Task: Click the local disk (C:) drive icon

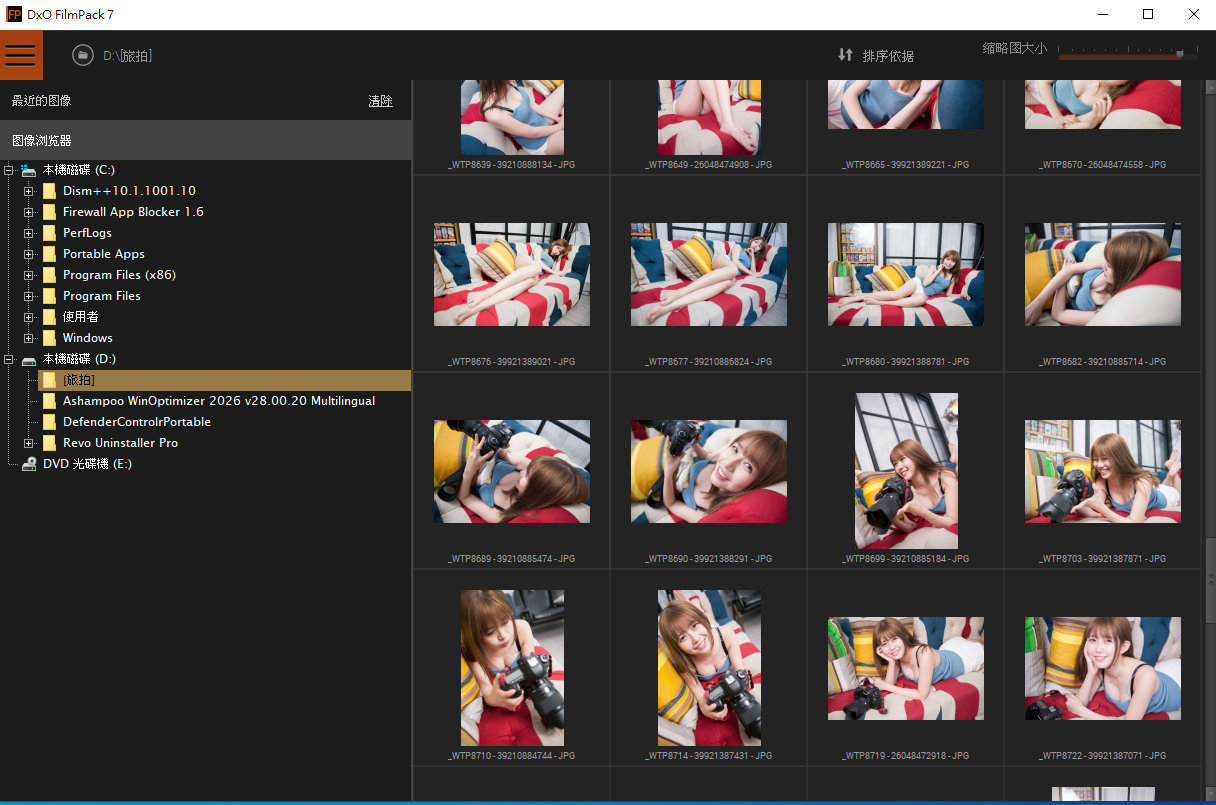Action: [29, 170]
